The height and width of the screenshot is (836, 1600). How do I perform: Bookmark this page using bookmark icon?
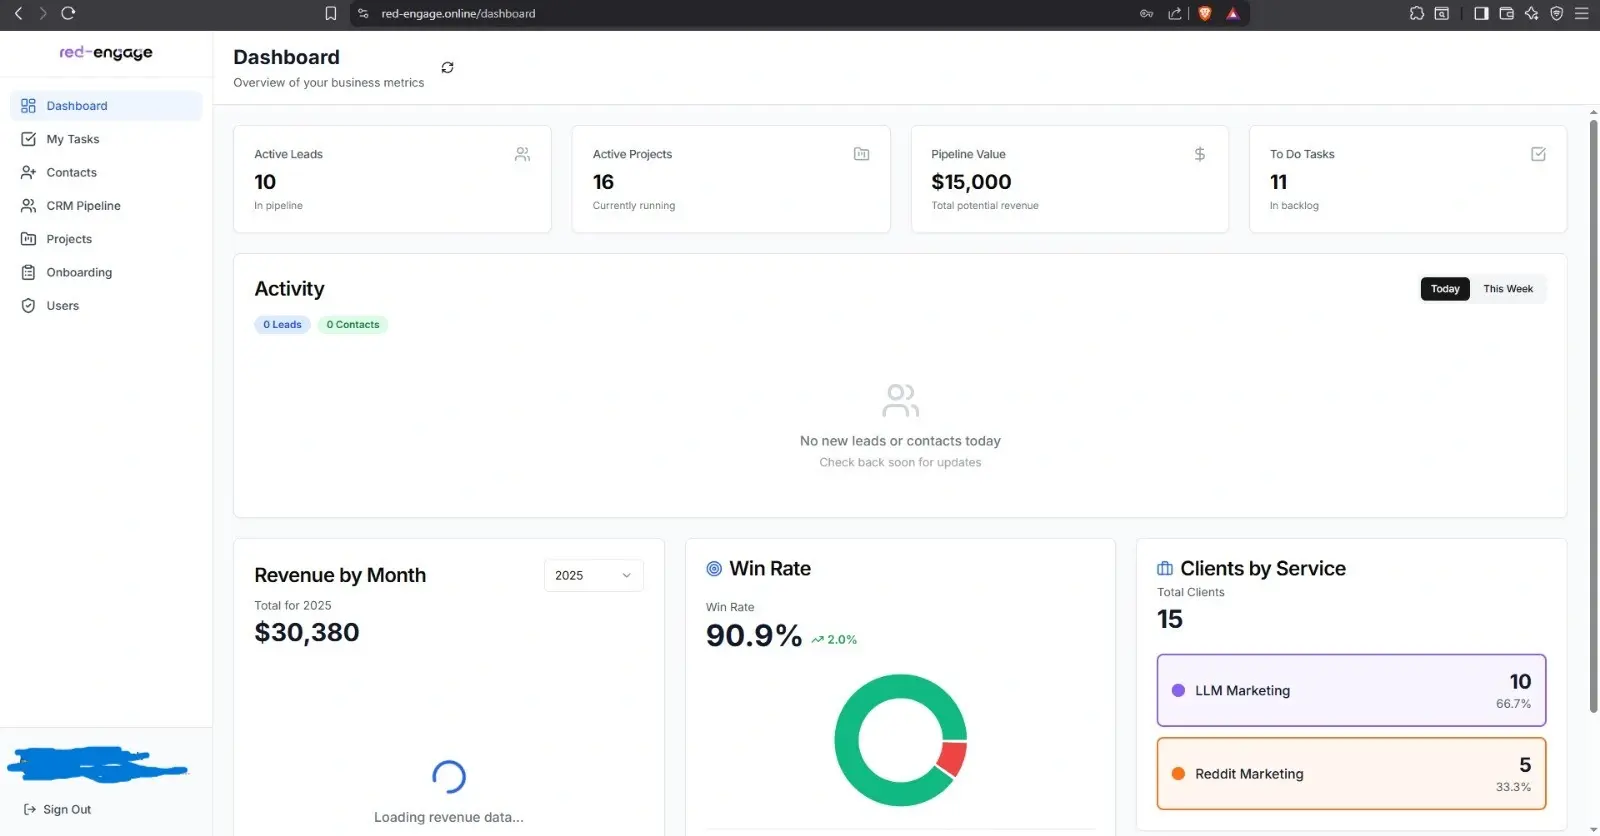(x=331, y=13)
